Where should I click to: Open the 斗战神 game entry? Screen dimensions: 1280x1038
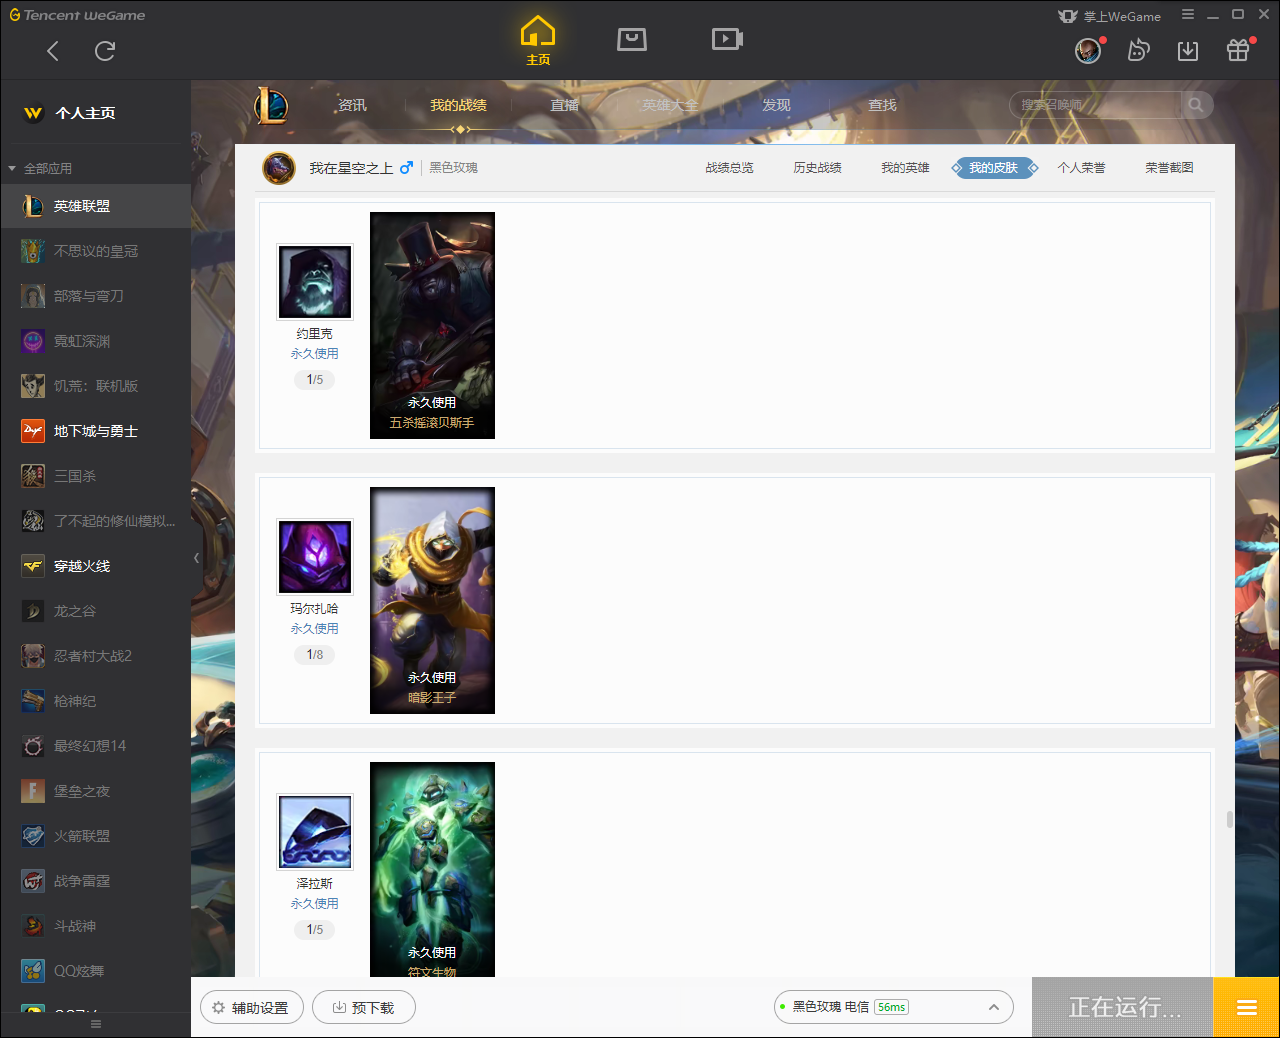[96, 926]
